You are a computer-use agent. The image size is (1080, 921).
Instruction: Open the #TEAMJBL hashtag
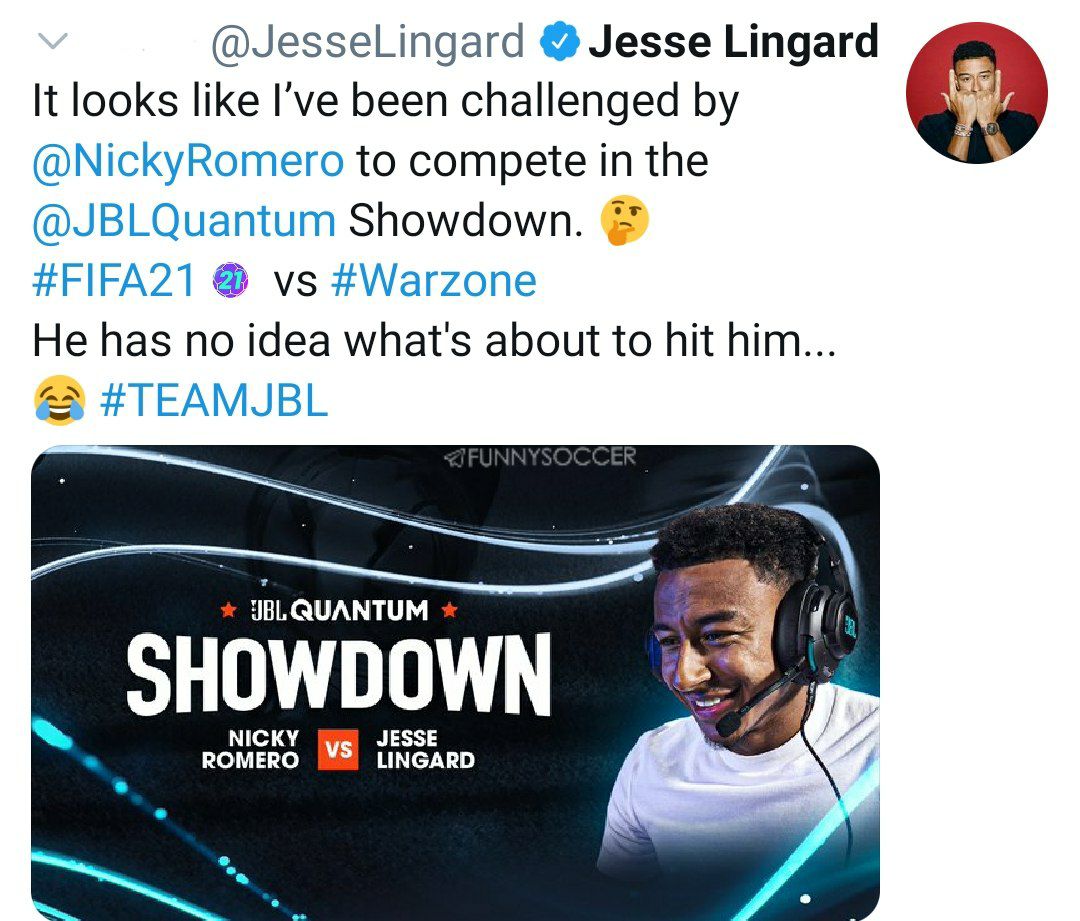(214, 400)
